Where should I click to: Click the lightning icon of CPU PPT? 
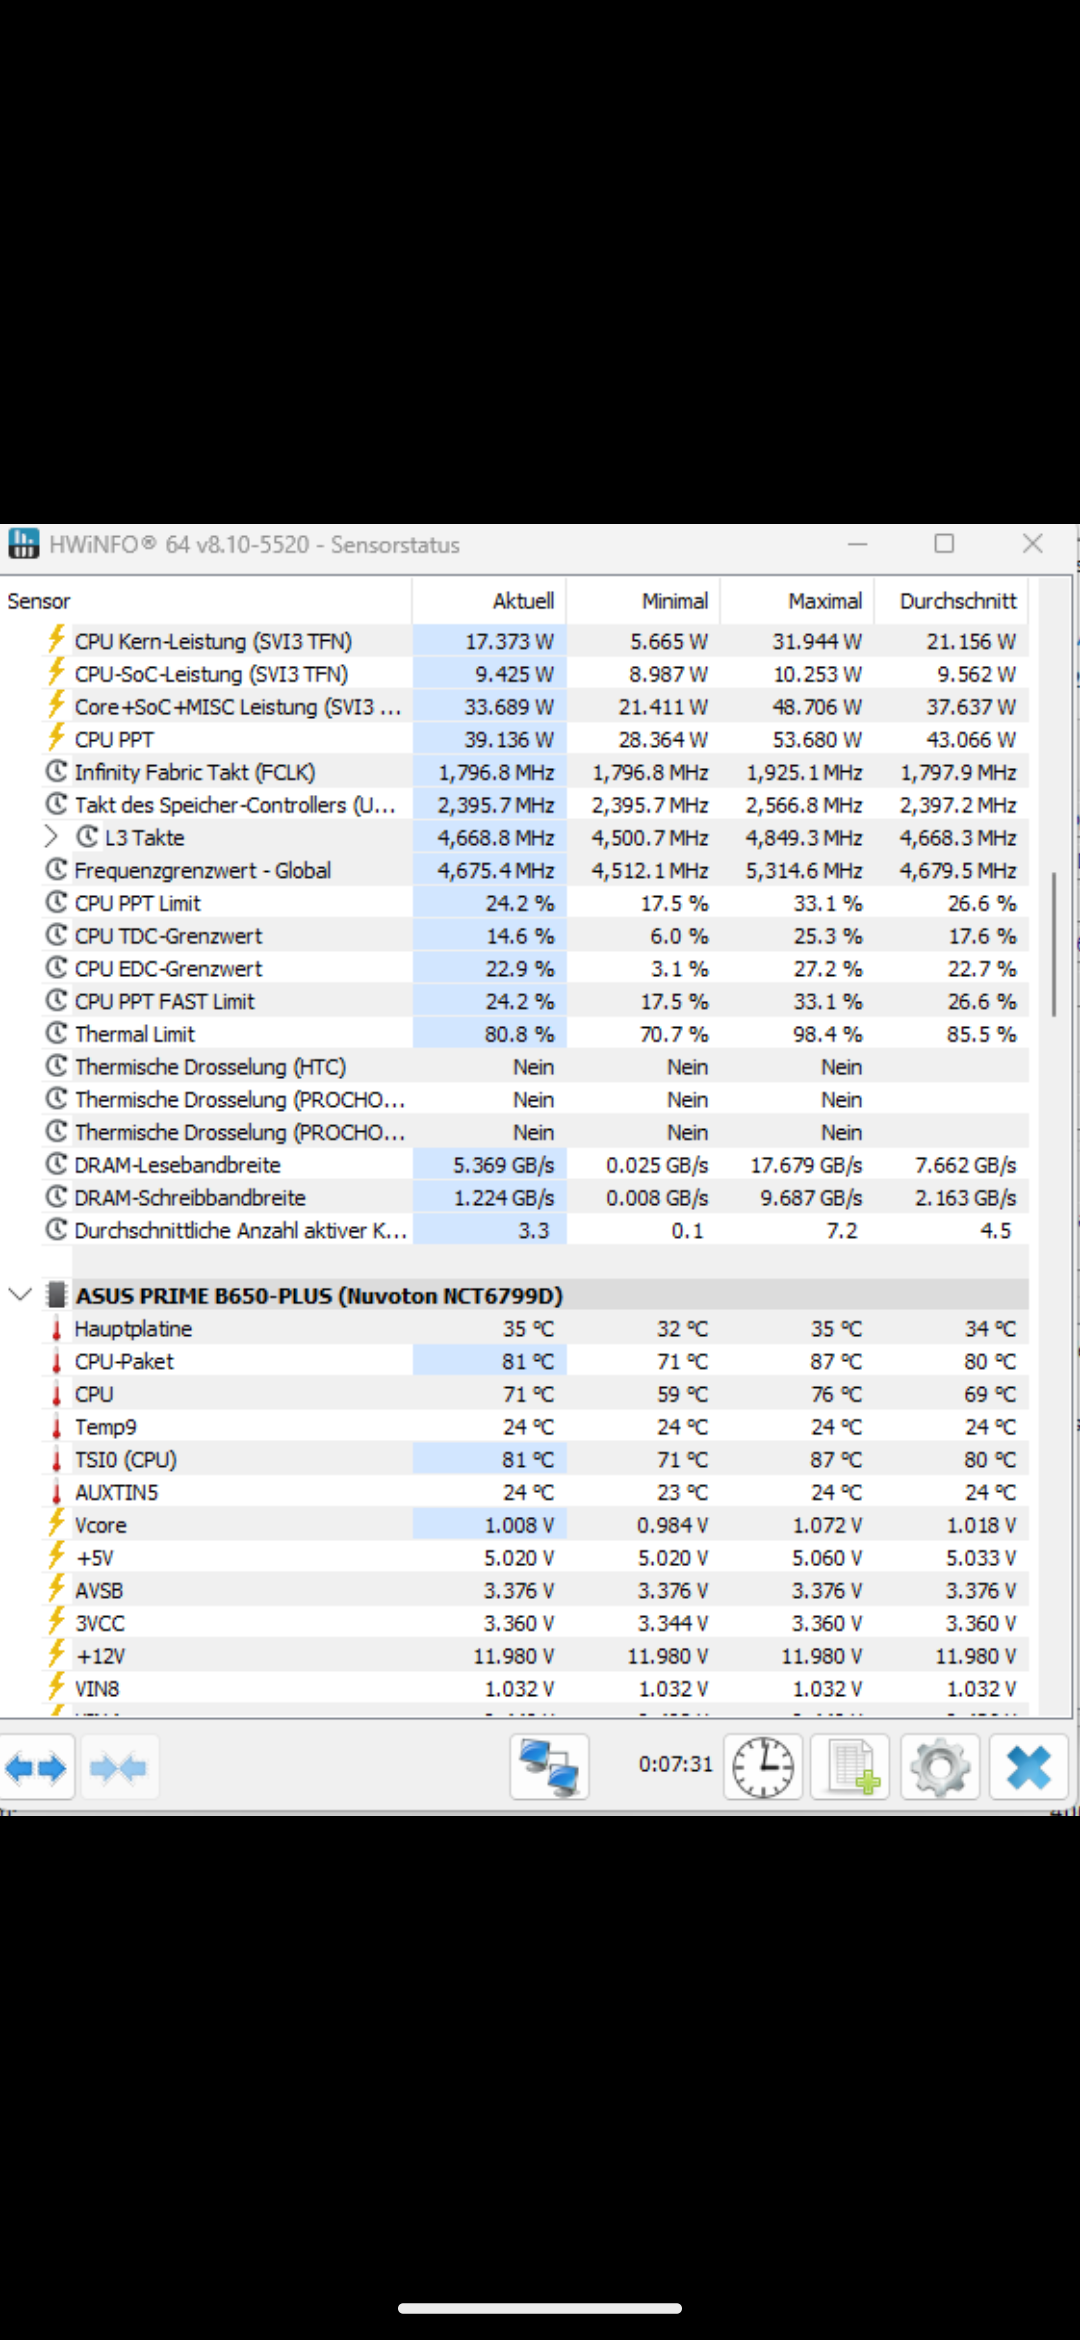click(x=56, y=738)
